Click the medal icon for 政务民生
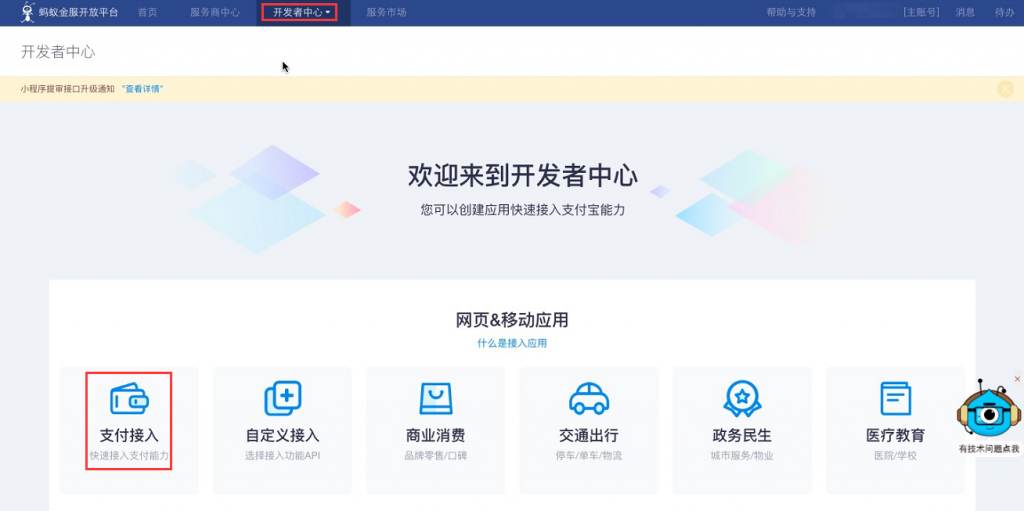1024x511 pixels. click(742, 398)
